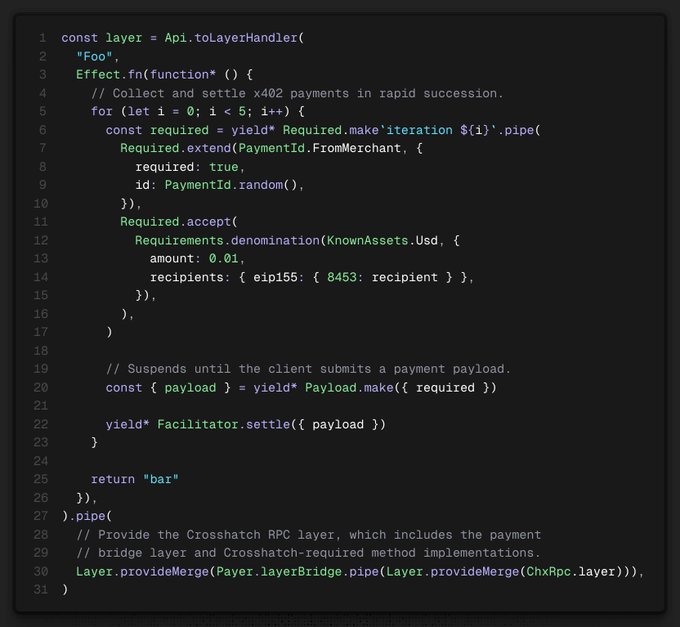Click line number 24 in the gutter
Screen dimensions: 680x627
(41, 461)
